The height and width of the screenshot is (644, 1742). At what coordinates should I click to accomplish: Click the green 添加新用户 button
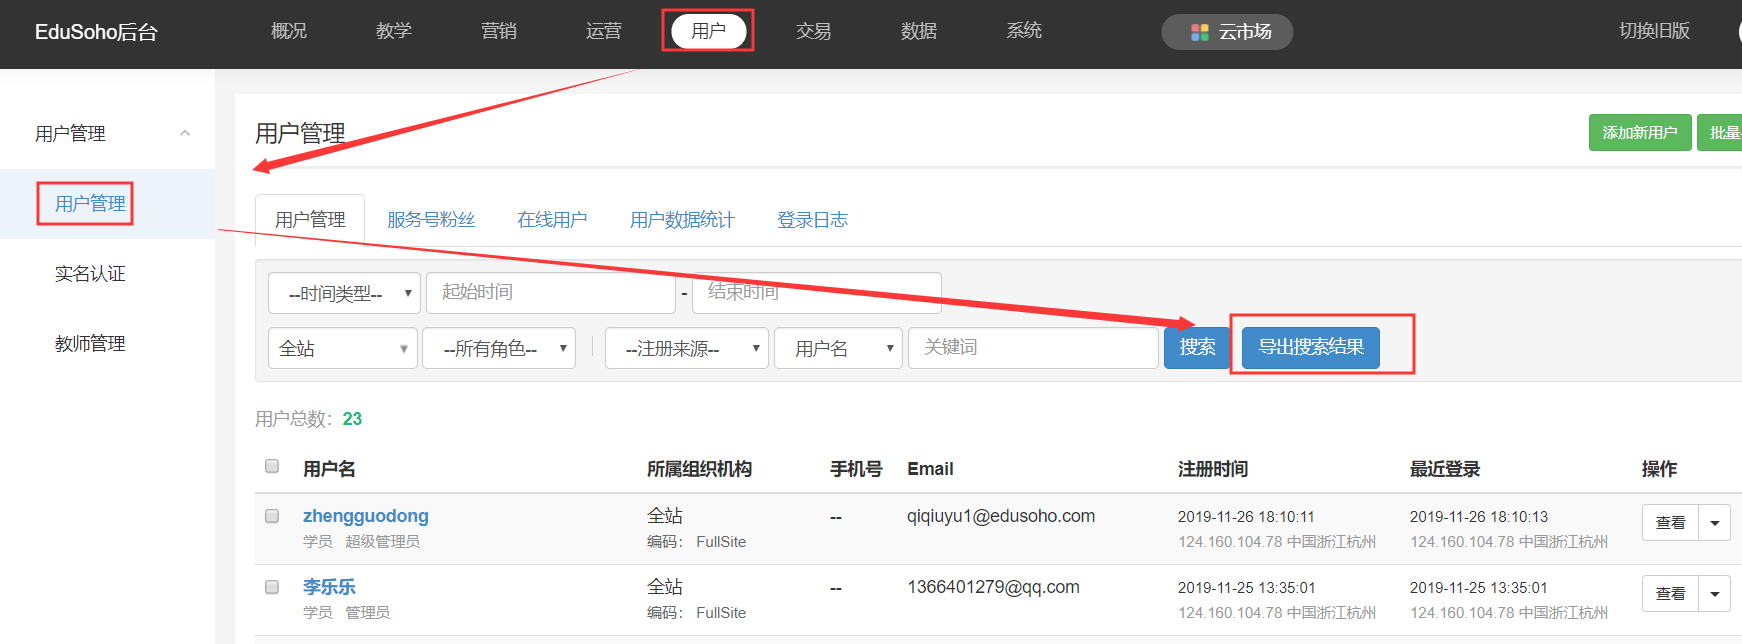(x=1639, y=133)
